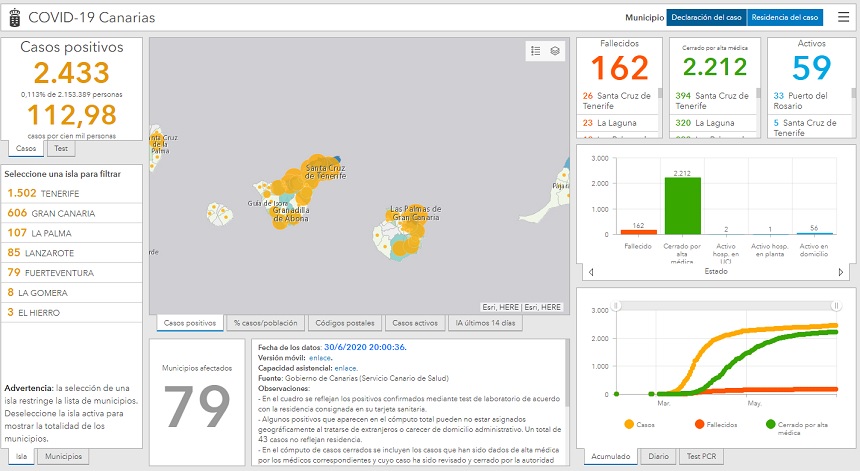
Task: Select Declaración del caso option
Action: click(706, 17)
